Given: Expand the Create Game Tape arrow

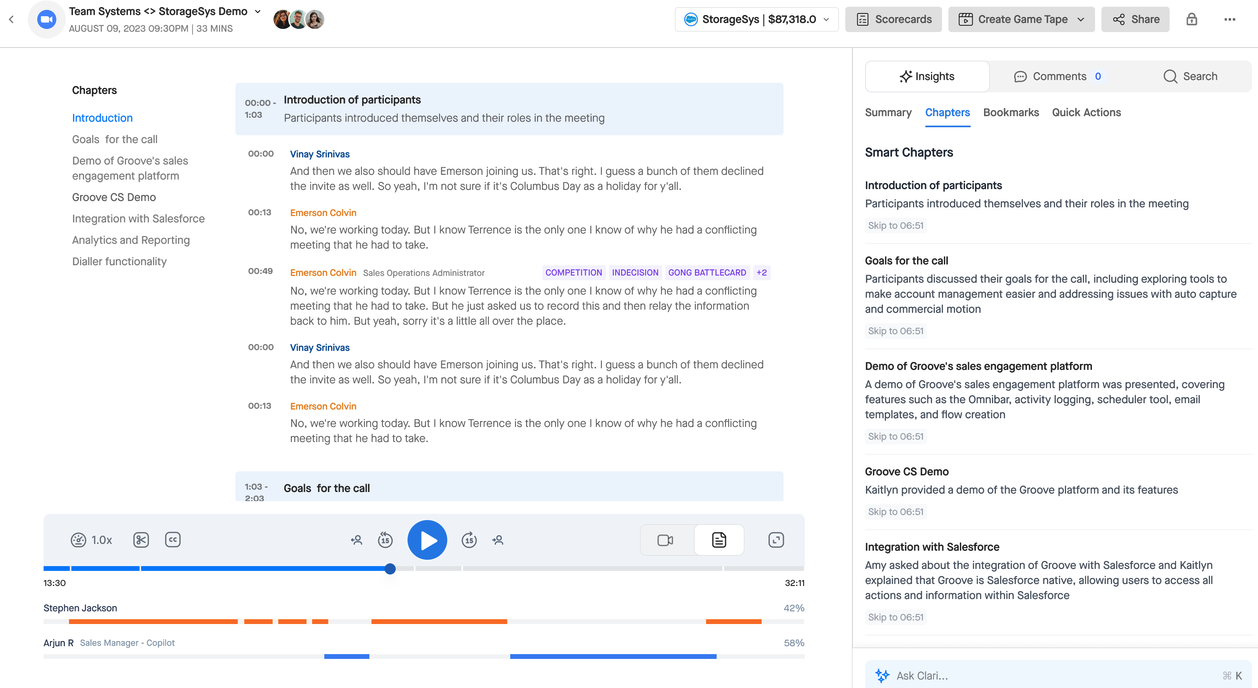Looking at the screenshot, I should tap(1081, 19).
